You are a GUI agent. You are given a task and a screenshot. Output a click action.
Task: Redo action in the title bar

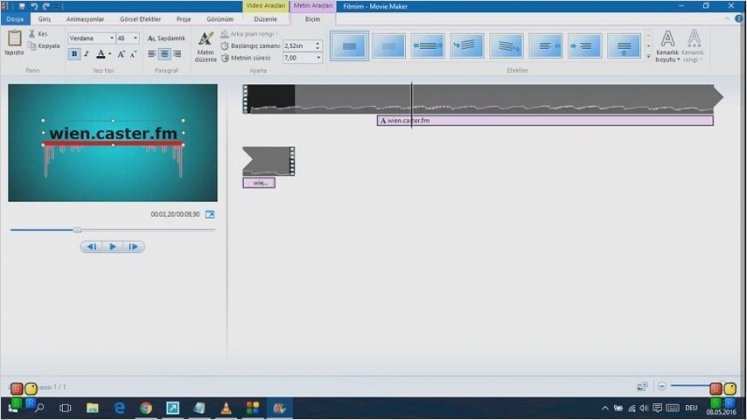pyautogui.click(x=46, y=6)
